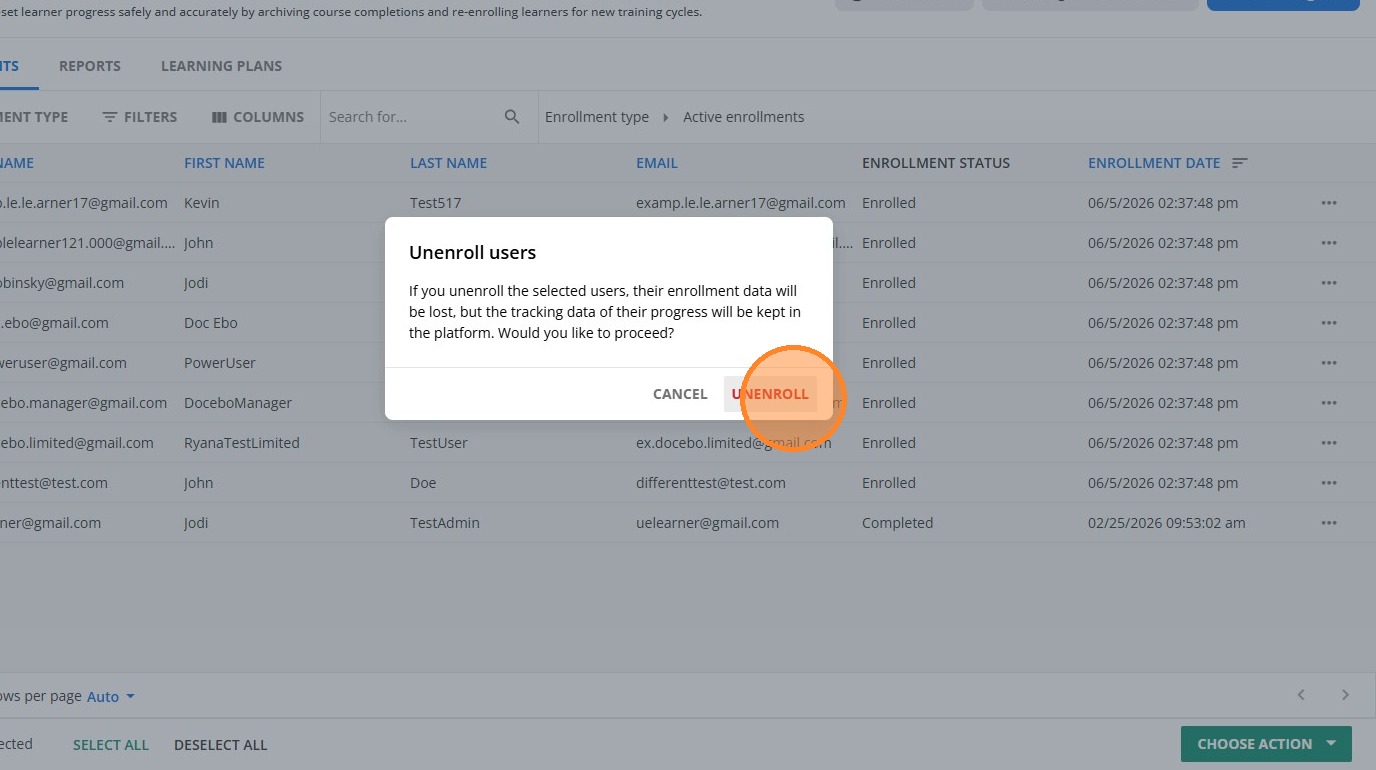Sort by Last Name column header
Screen dimensions: 1376x770
pos(448,163)
